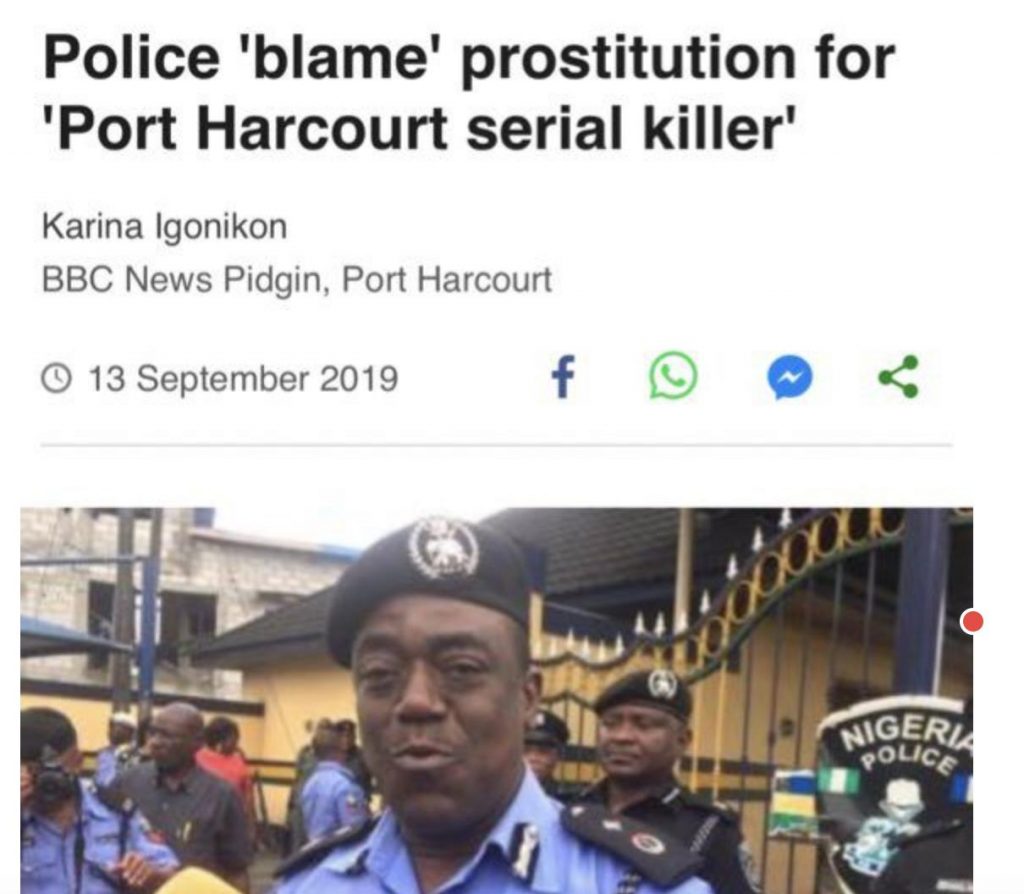
Task: Share the article on Facebook
Action: tap(563, 377)
